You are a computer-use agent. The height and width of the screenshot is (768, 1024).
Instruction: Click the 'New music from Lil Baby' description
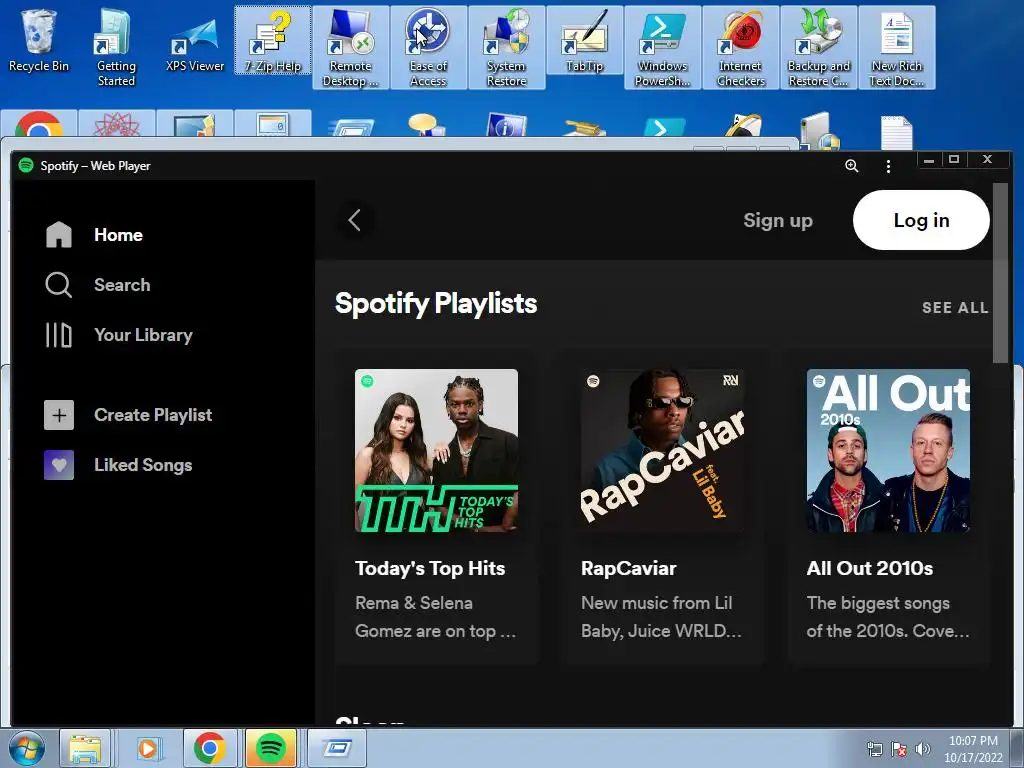(661, 616)
